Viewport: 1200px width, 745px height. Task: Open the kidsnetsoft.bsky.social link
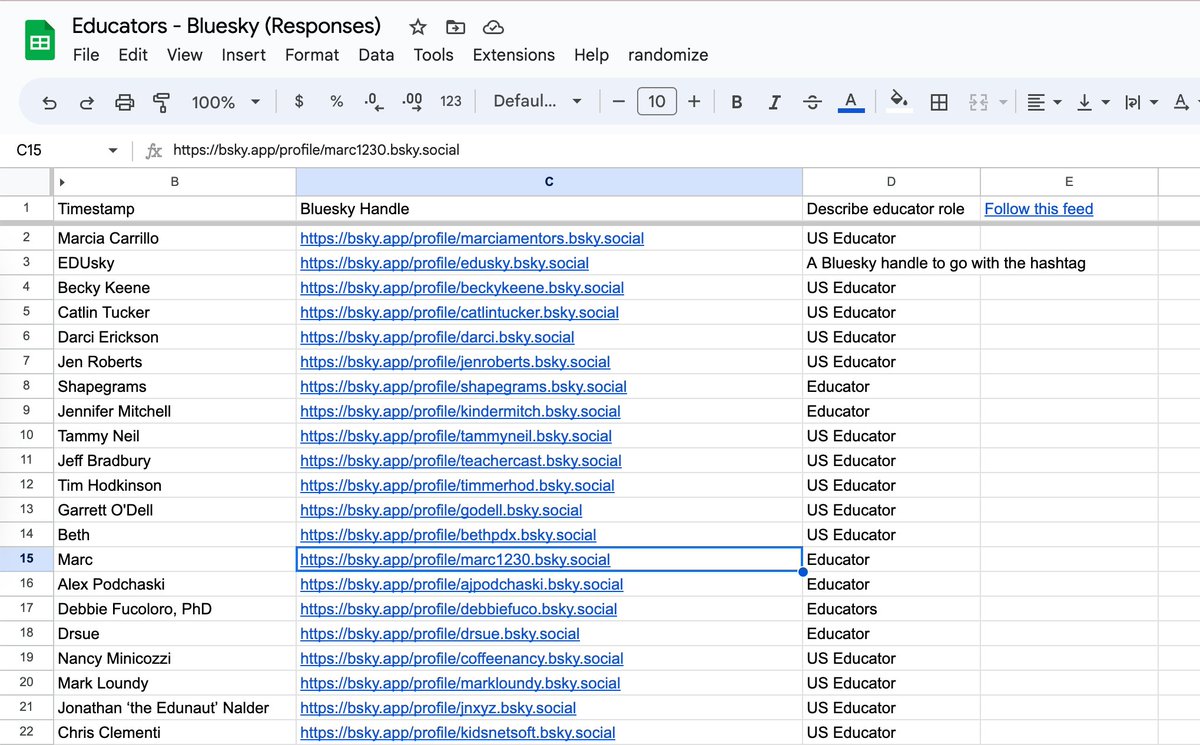pos(458,732)
